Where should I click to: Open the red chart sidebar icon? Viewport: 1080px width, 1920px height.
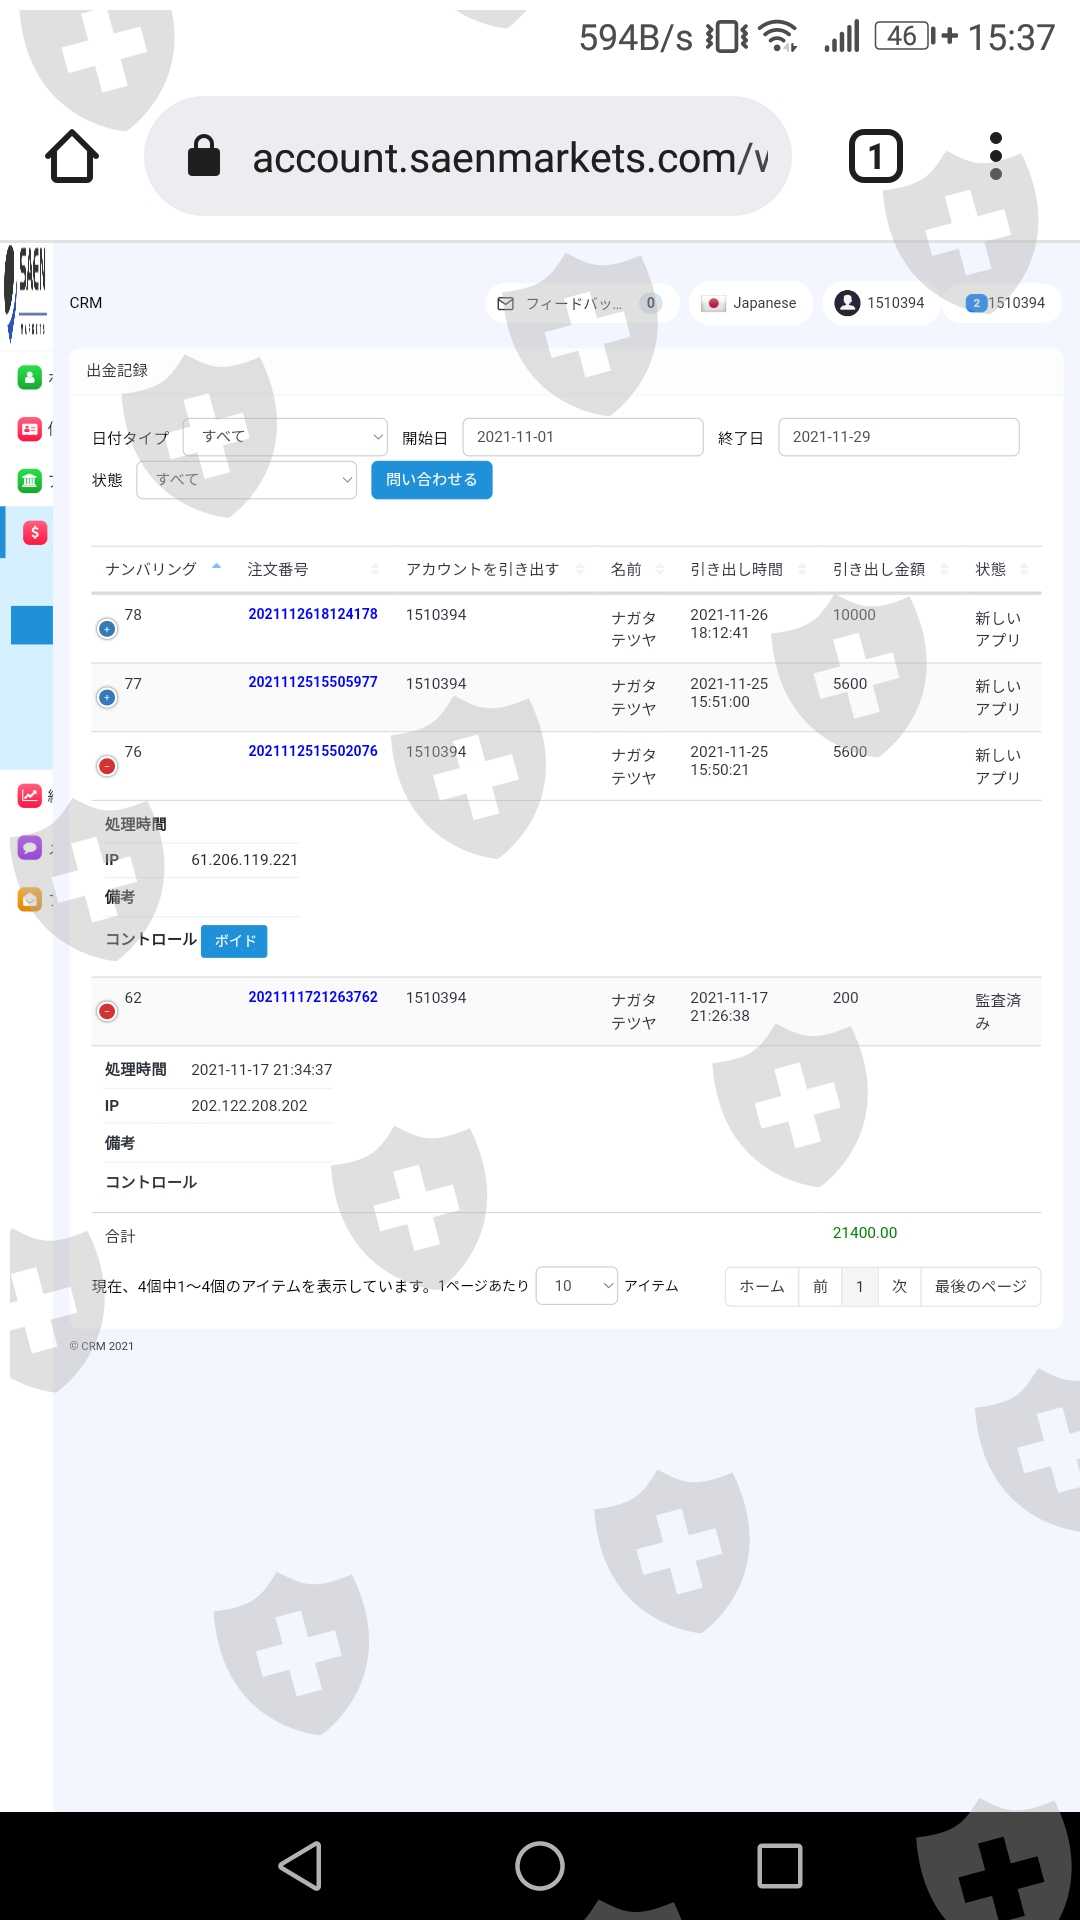29,796
